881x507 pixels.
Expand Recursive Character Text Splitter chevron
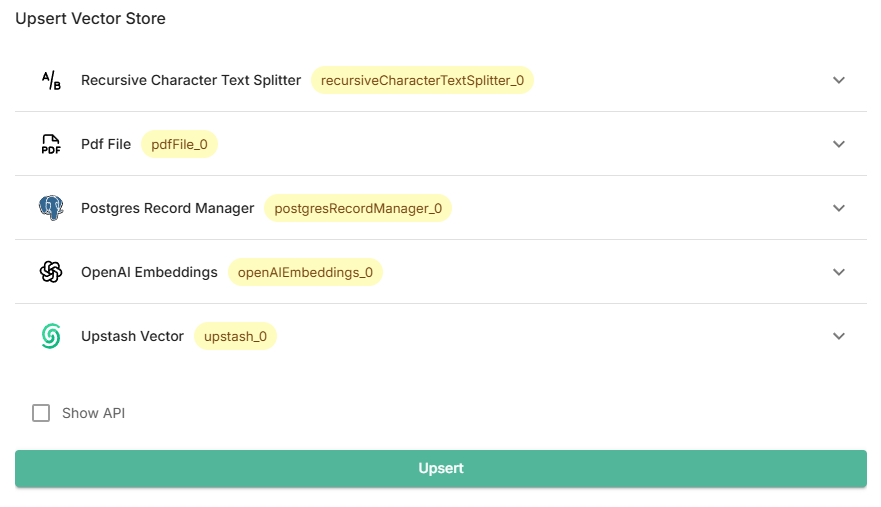tap(839, 80)
